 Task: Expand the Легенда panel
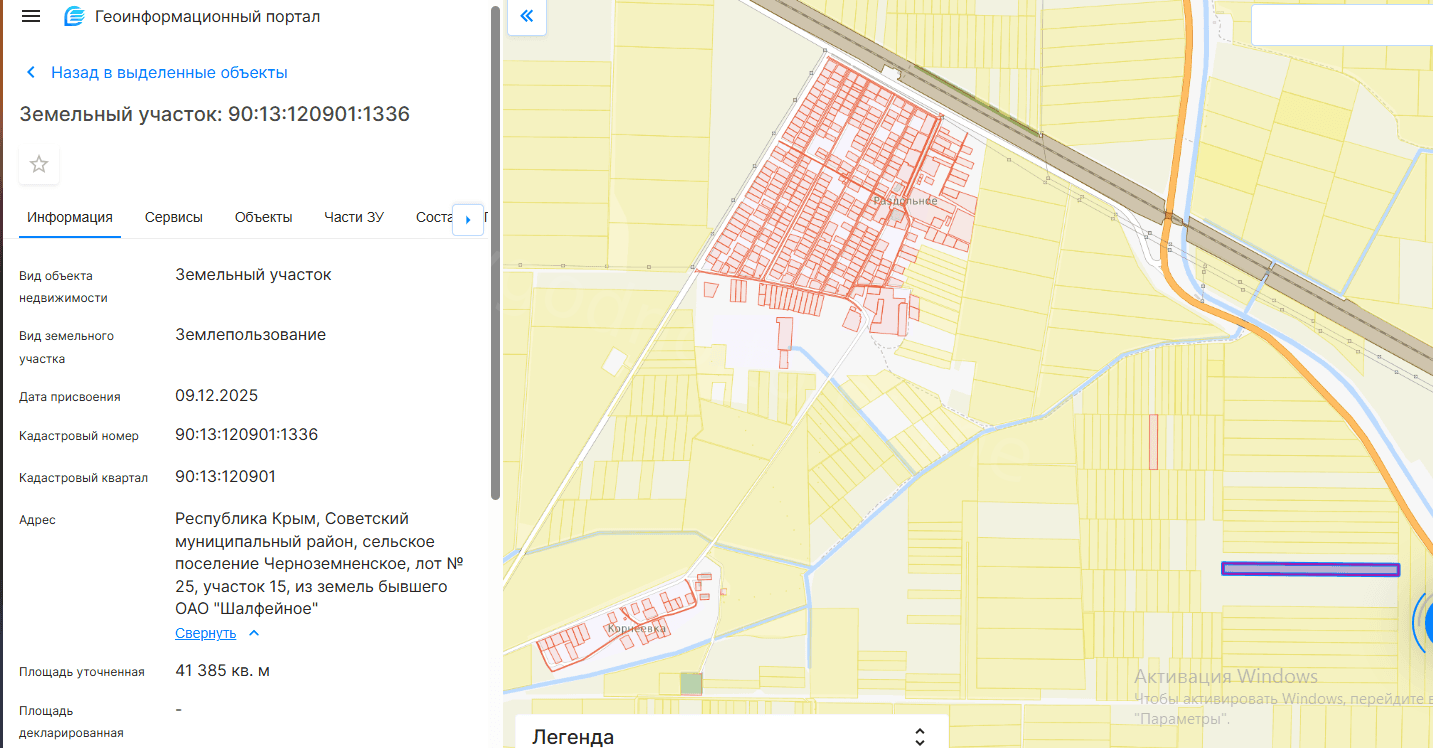920,736
